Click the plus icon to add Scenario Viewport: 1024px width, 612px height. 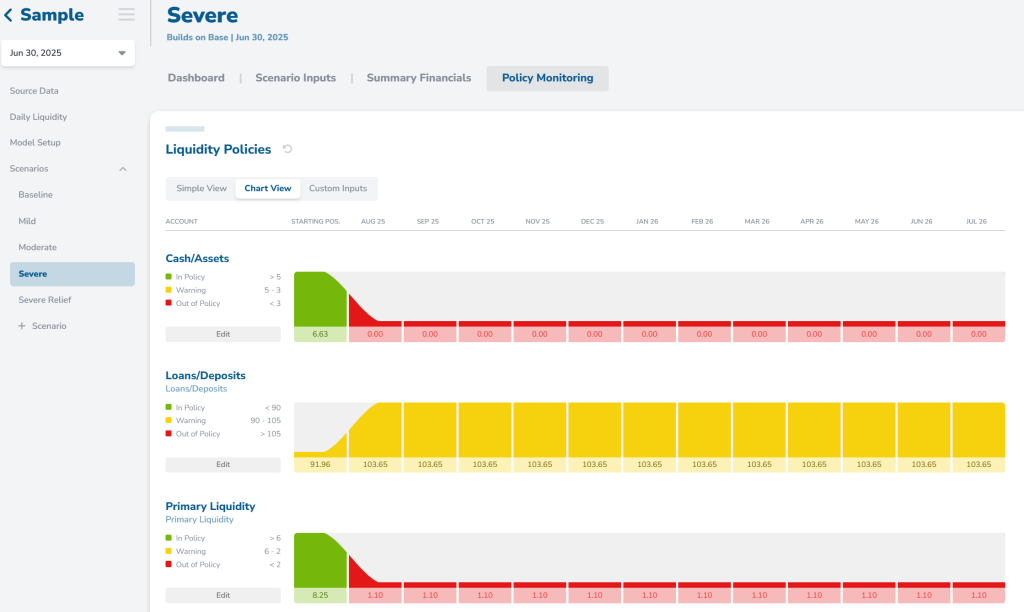(x=22, y=326)
